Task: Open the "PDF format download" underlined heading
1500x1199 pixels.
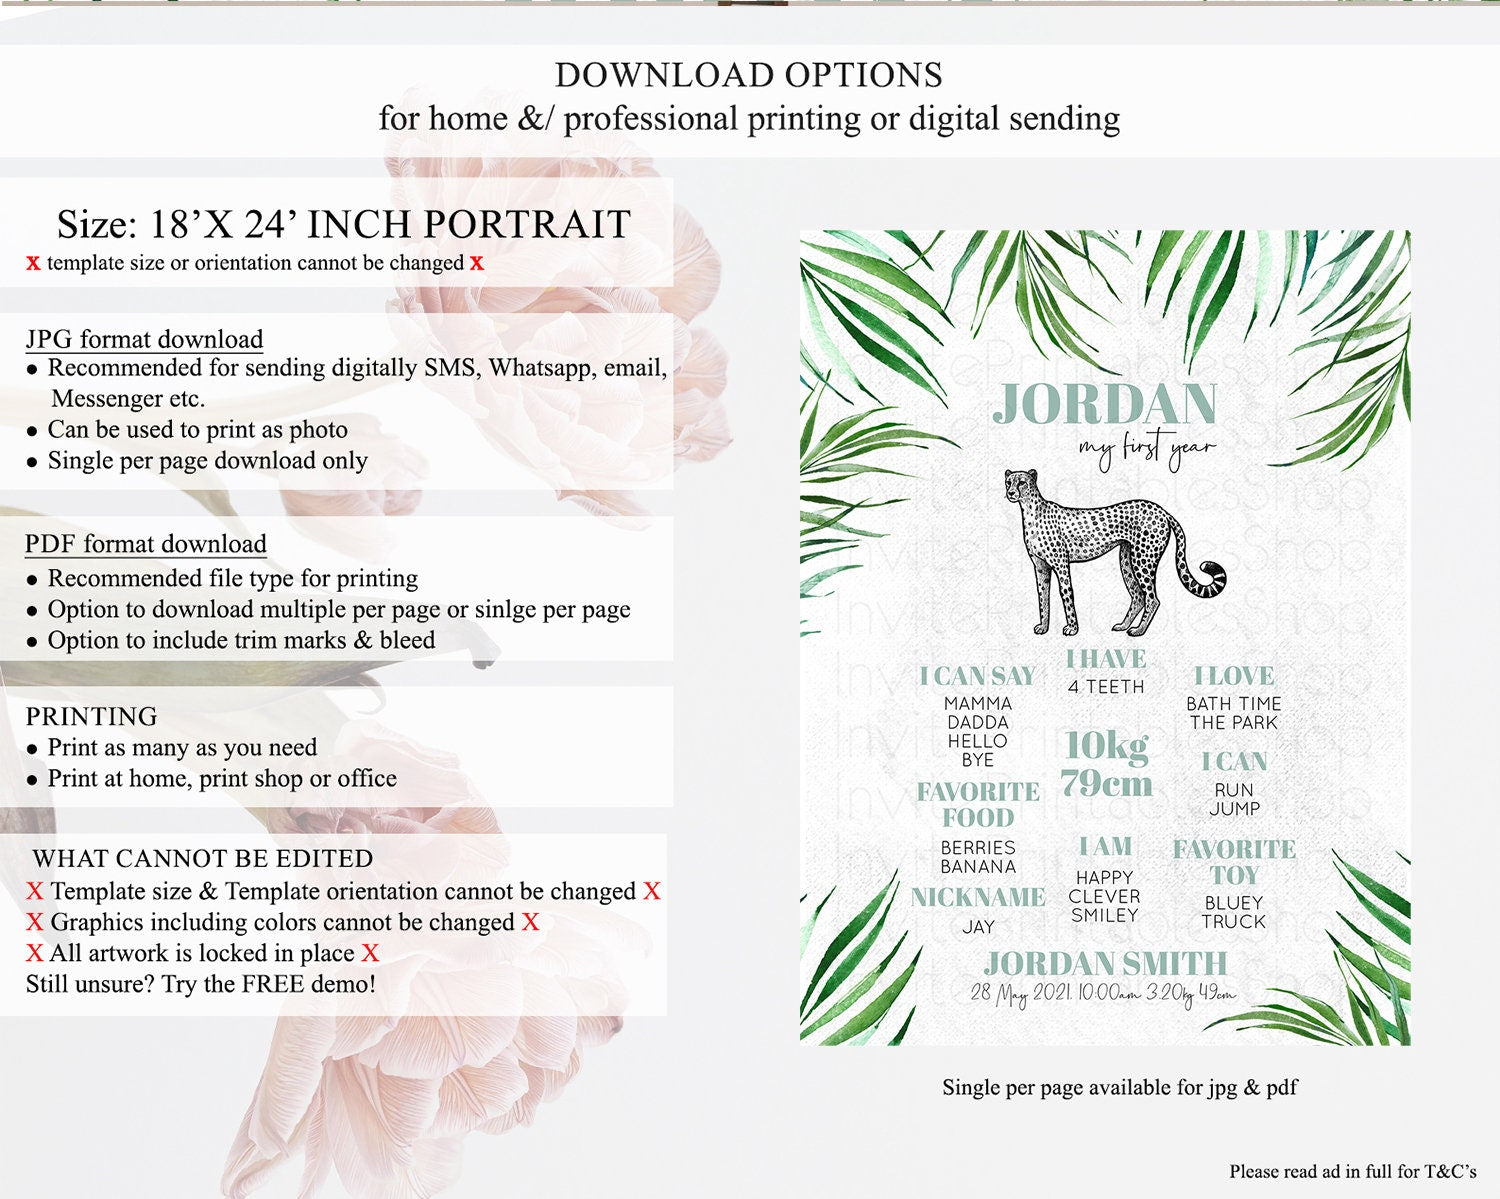Action: click(146, 544)
